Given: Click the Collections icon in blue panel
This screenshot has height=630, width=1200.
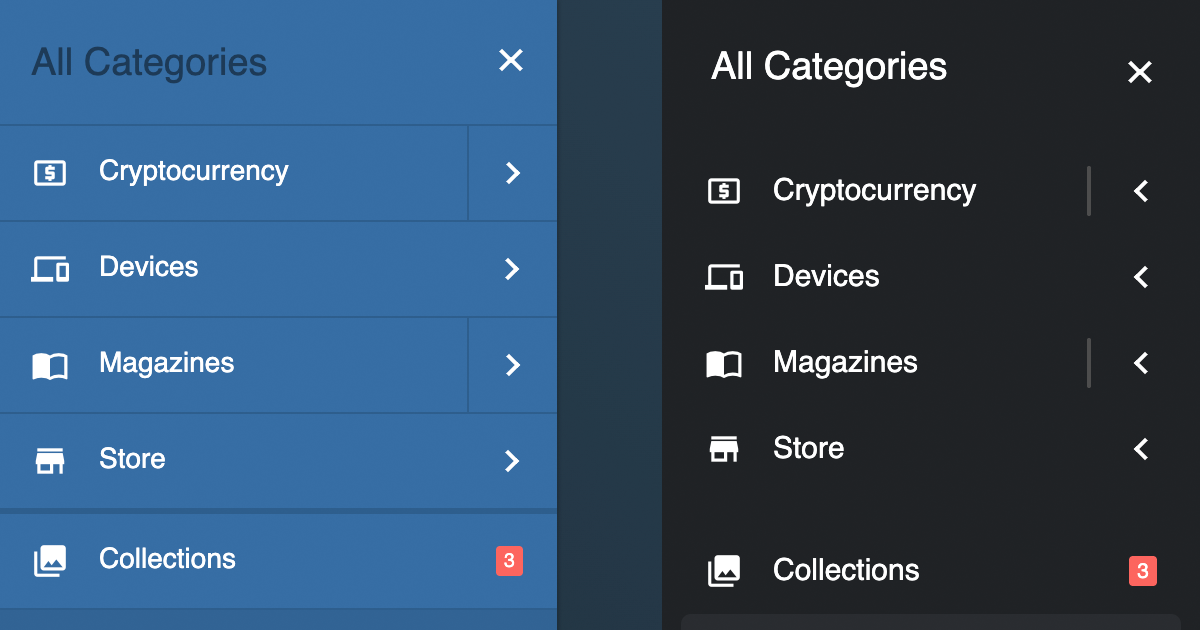Looking at the screenshot, I should (50, 560).
